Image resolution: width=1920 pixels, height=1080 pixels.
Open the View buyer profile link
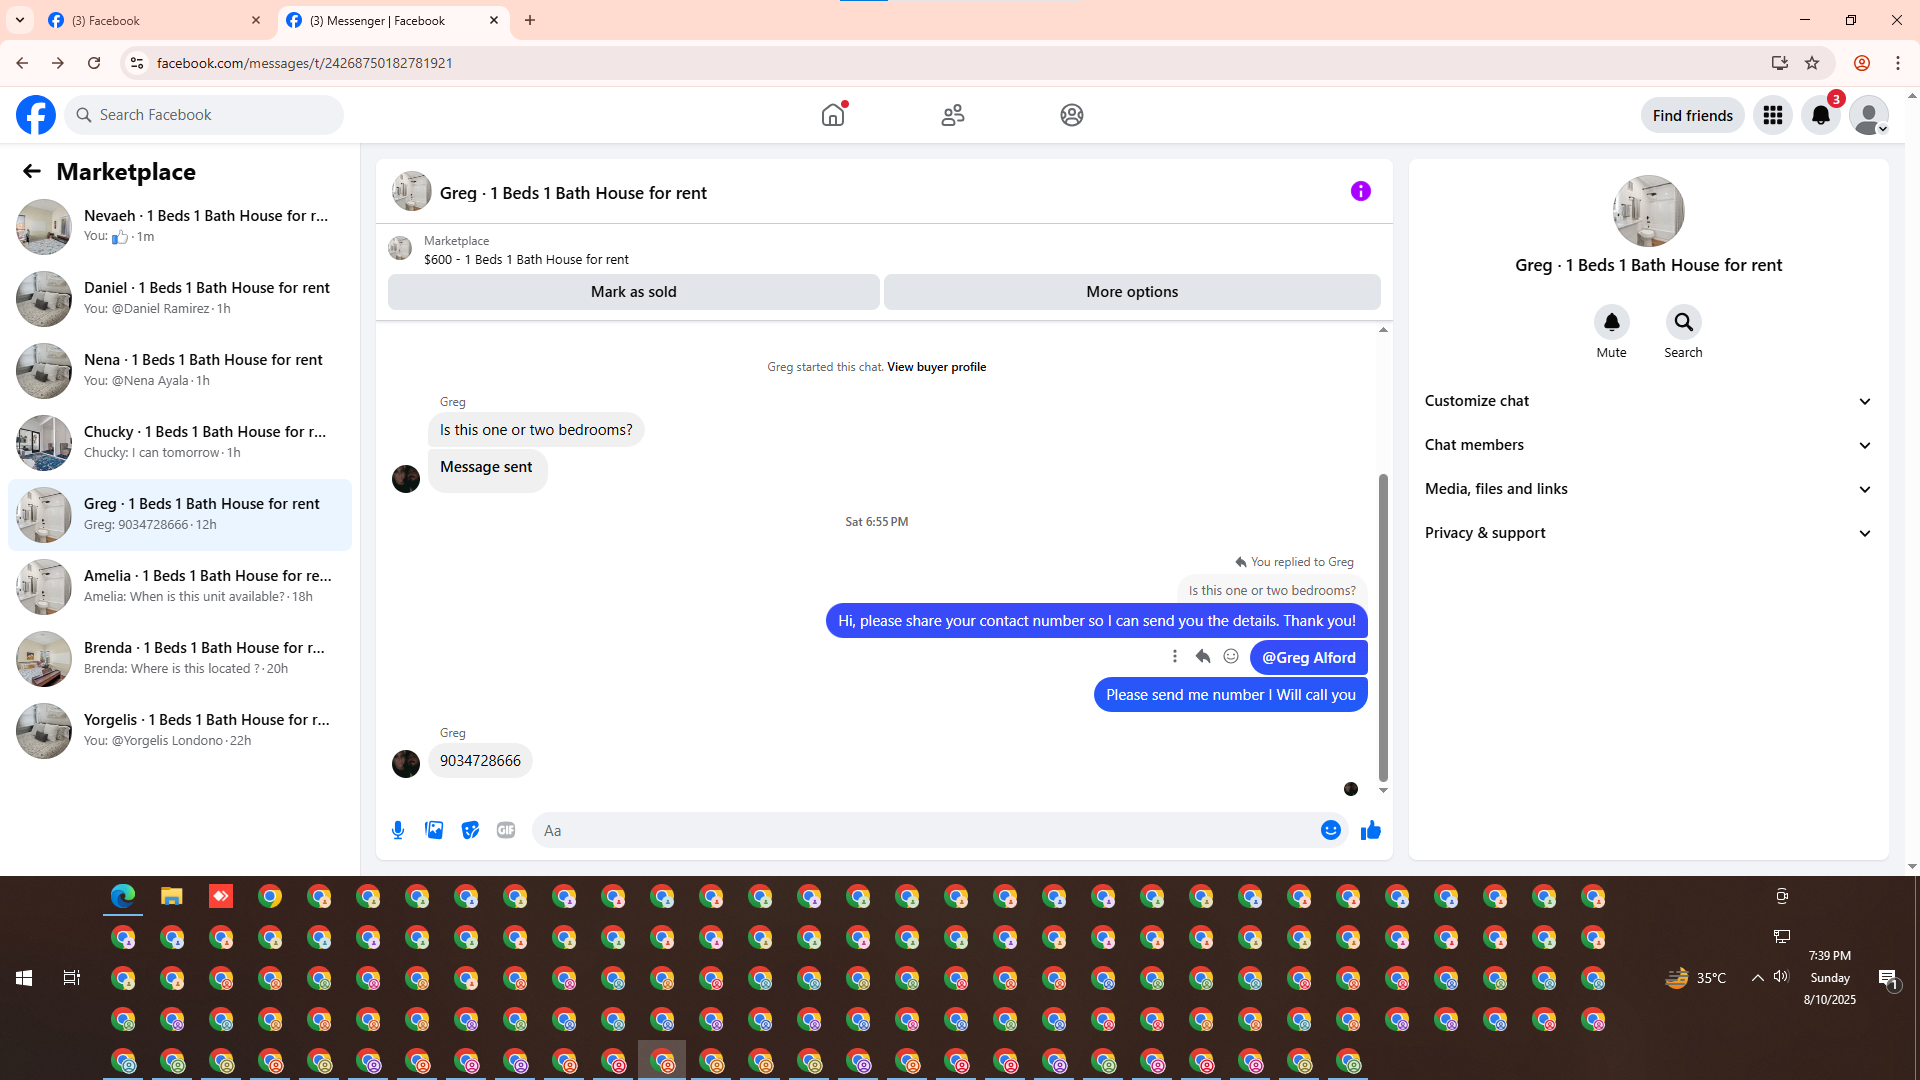936,367
